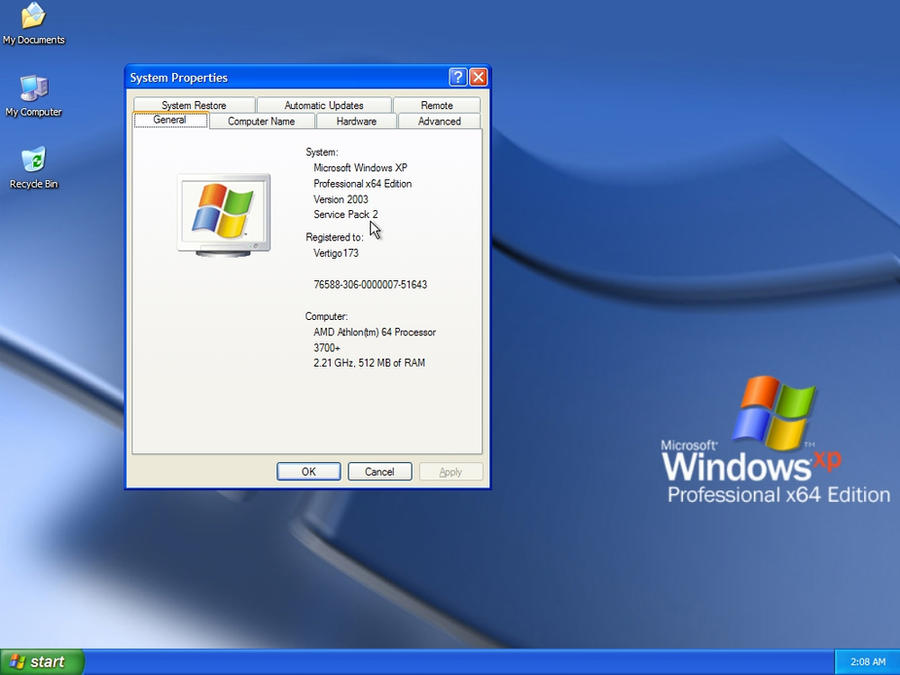
Task: Switch to the System Restore tab
Action: 194,105
